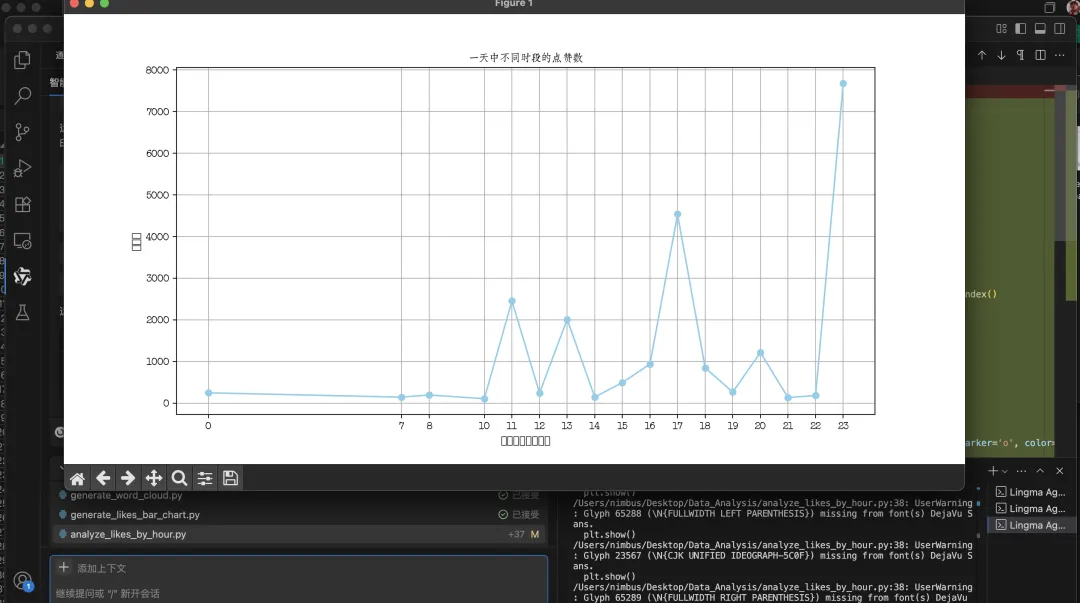Maximize the terminal panel with the chevron
This screenshot has width=1080, height=603.
[1040, 470]
